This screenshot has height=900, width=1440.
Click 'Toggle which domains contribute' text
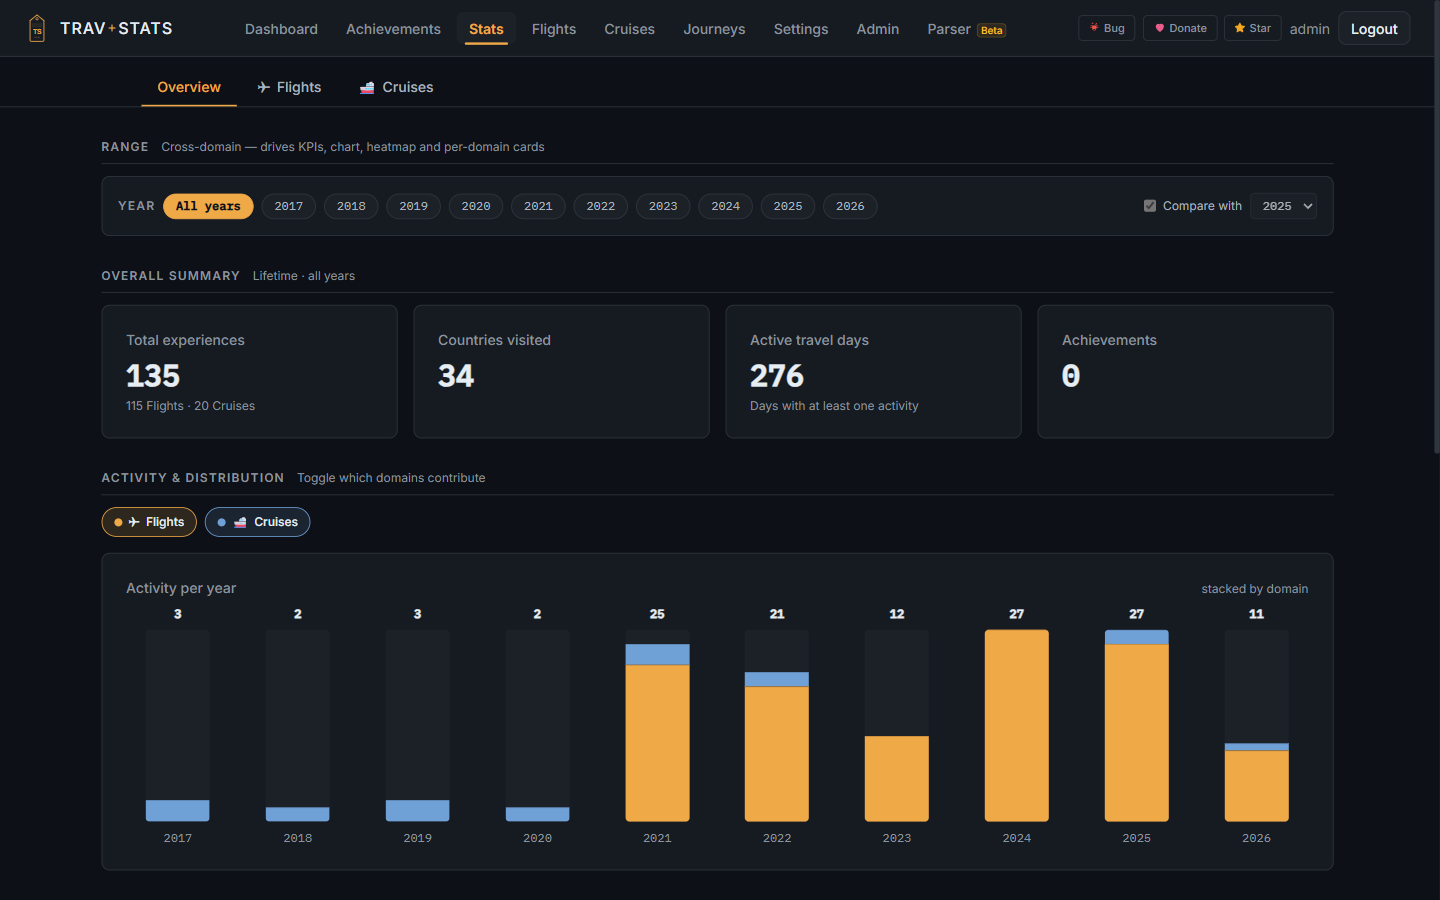[391, 478]
